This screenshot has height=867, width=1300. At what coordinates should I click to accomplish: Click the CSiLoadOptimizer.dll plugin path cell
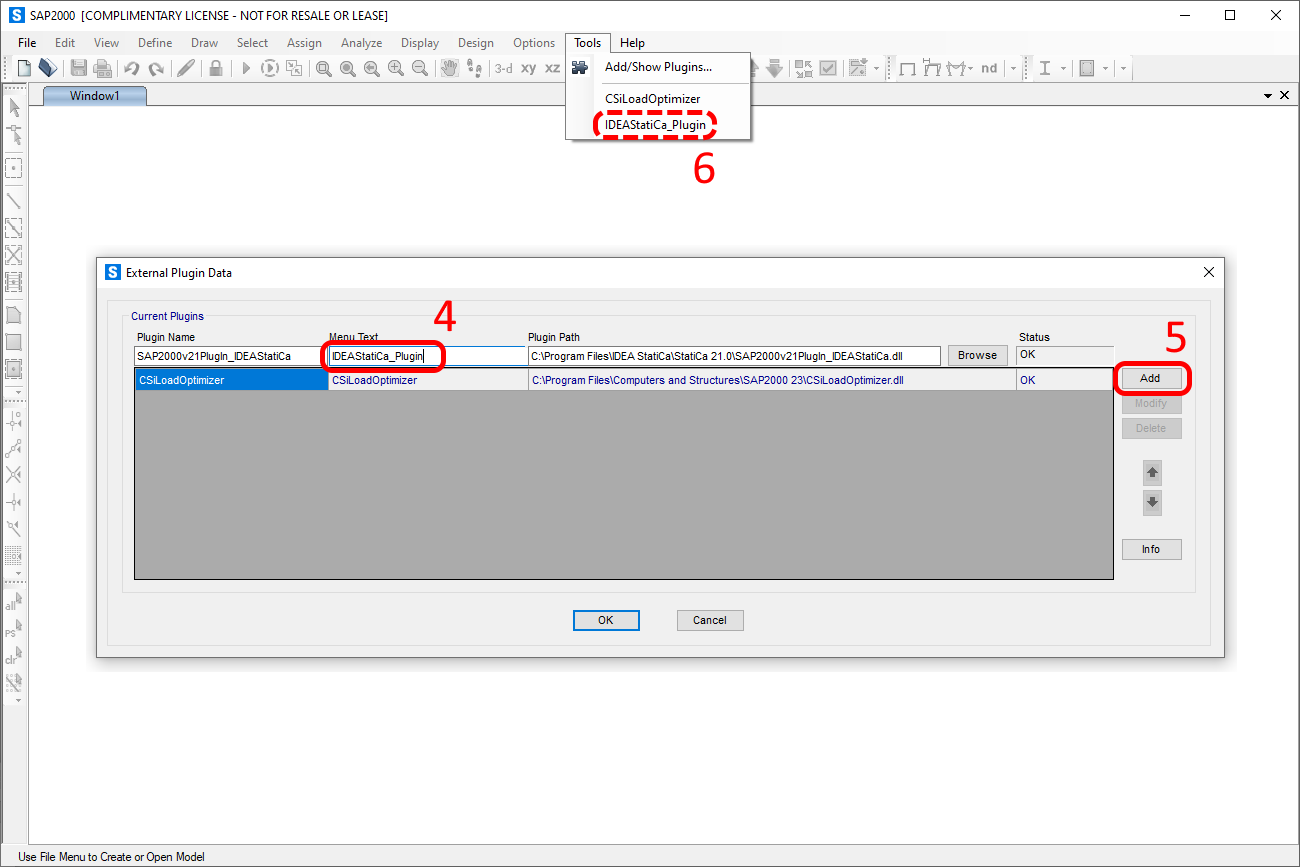point(772,380)
